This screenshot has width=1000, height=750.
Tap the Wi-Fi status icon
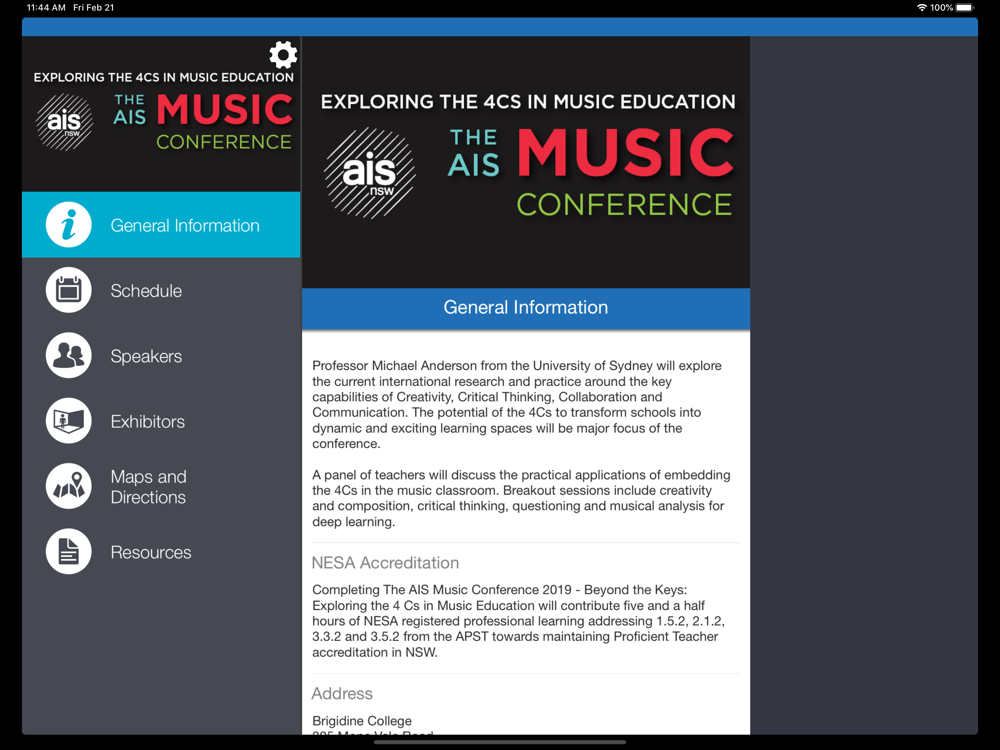click(922, 8)
